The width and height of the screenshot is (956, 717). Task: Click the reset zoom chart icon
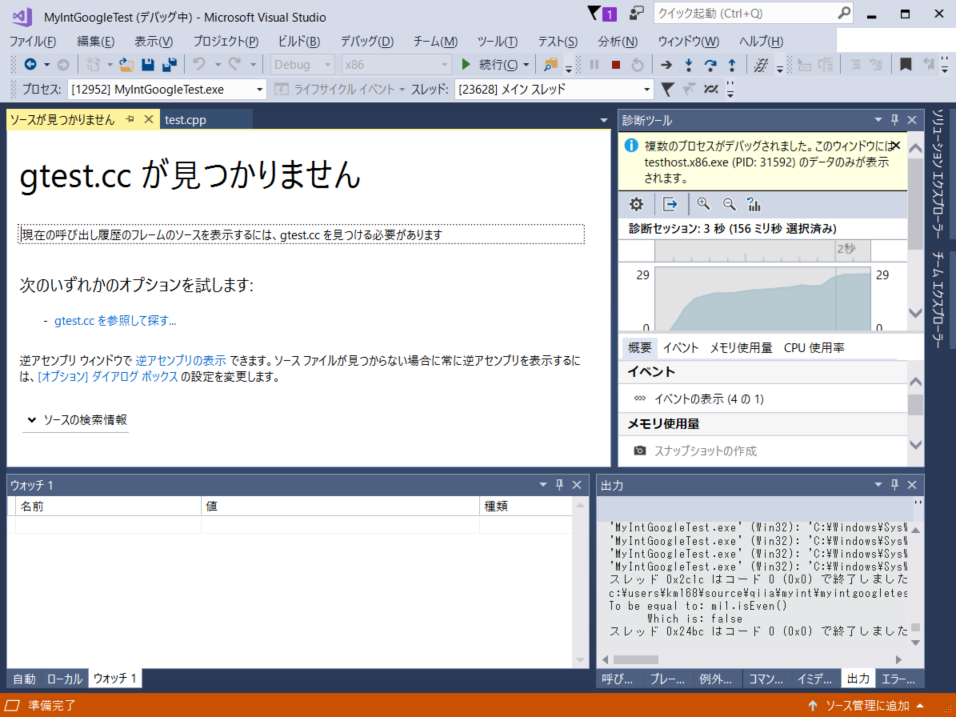point(754,204)
